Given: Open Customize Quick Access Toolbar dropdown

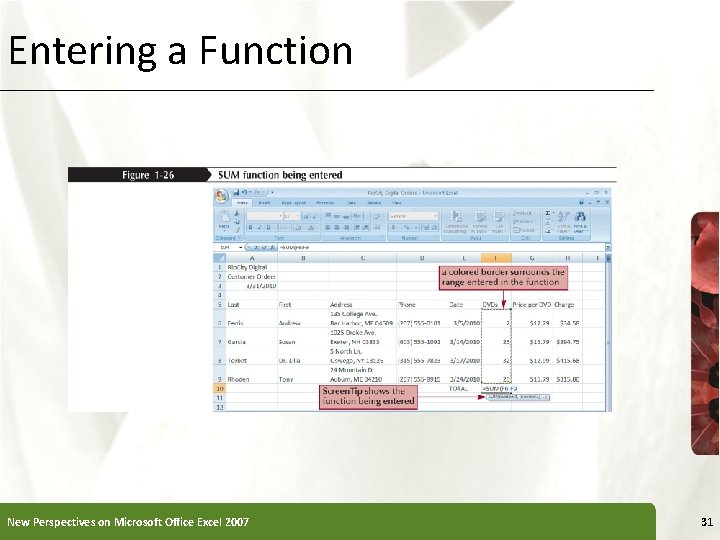Looking at the screenshot, I should [x=272, y=192].
